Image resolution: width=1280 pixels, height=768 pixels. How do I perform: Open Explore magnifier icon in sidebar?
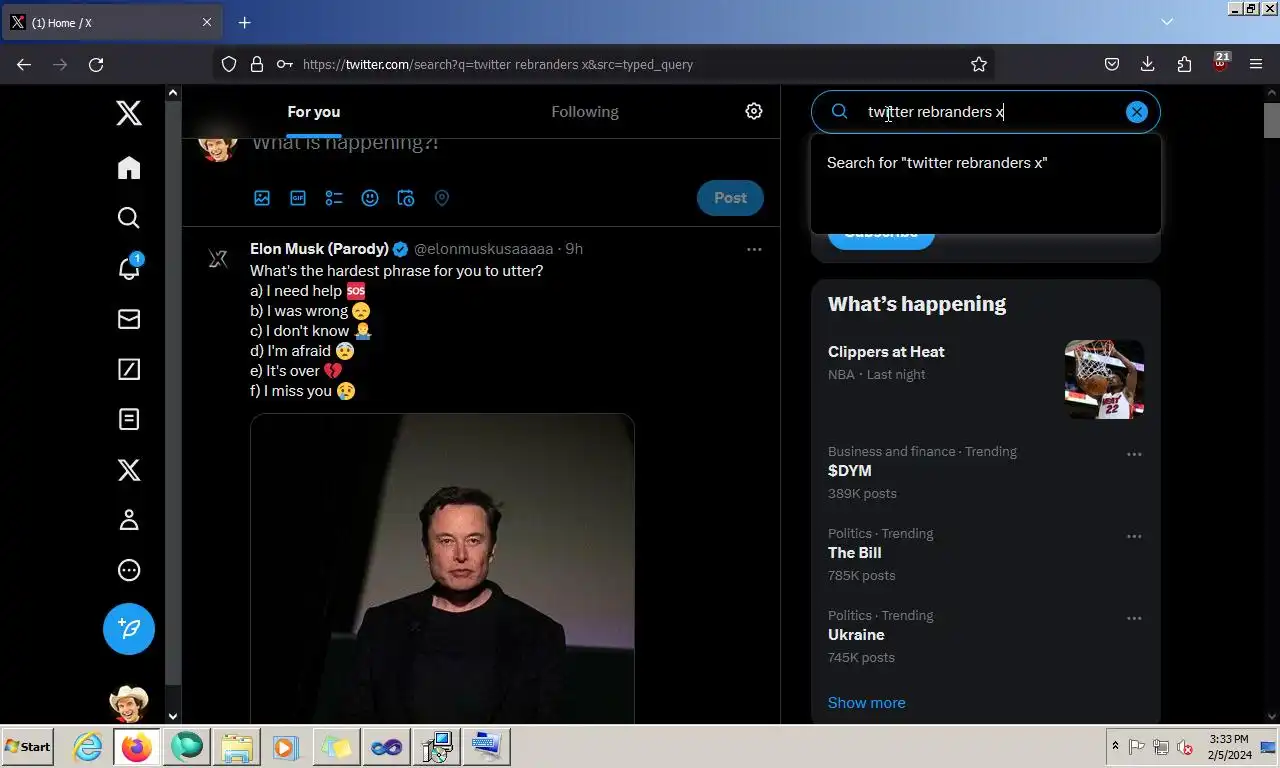[129, 218]
